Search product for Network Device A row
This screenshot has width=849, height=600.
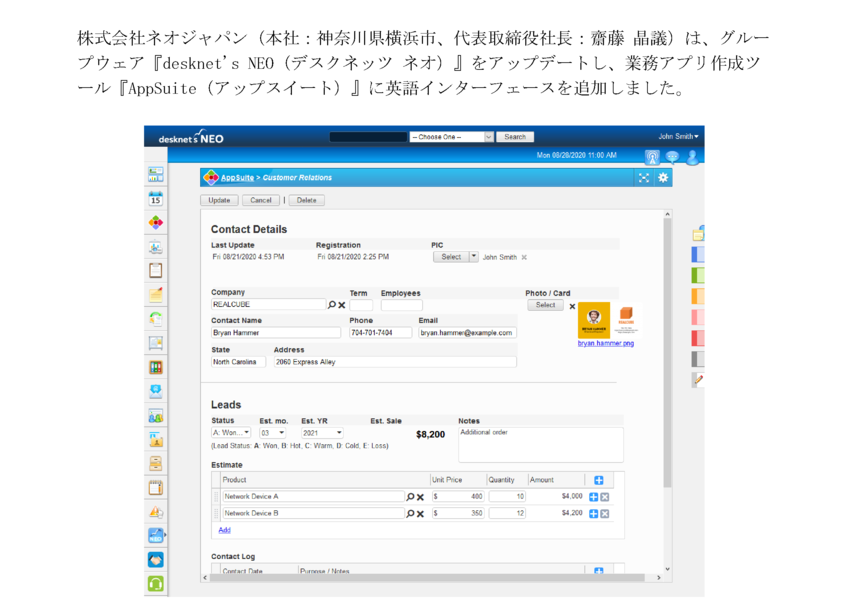point(410,497)
